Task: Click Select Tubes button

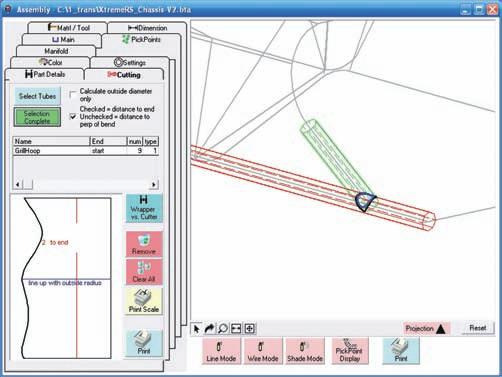Action: (x=37, y=96)
